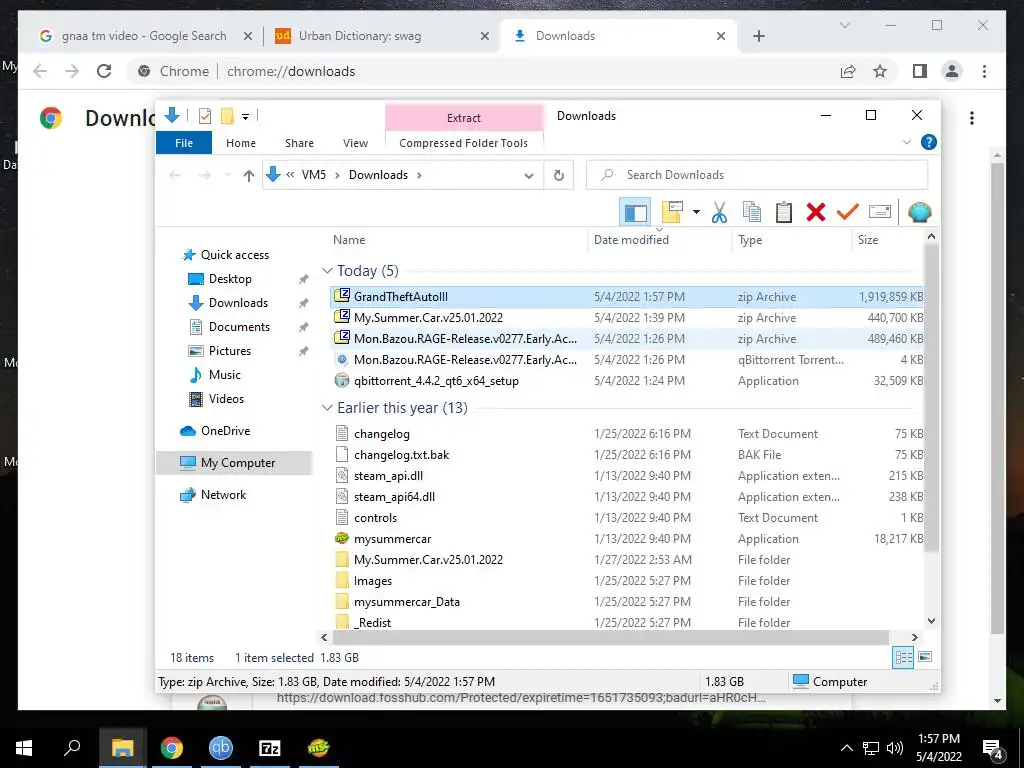
Task: Select Network in navigation pane
Action: click(x=223, y=495)
